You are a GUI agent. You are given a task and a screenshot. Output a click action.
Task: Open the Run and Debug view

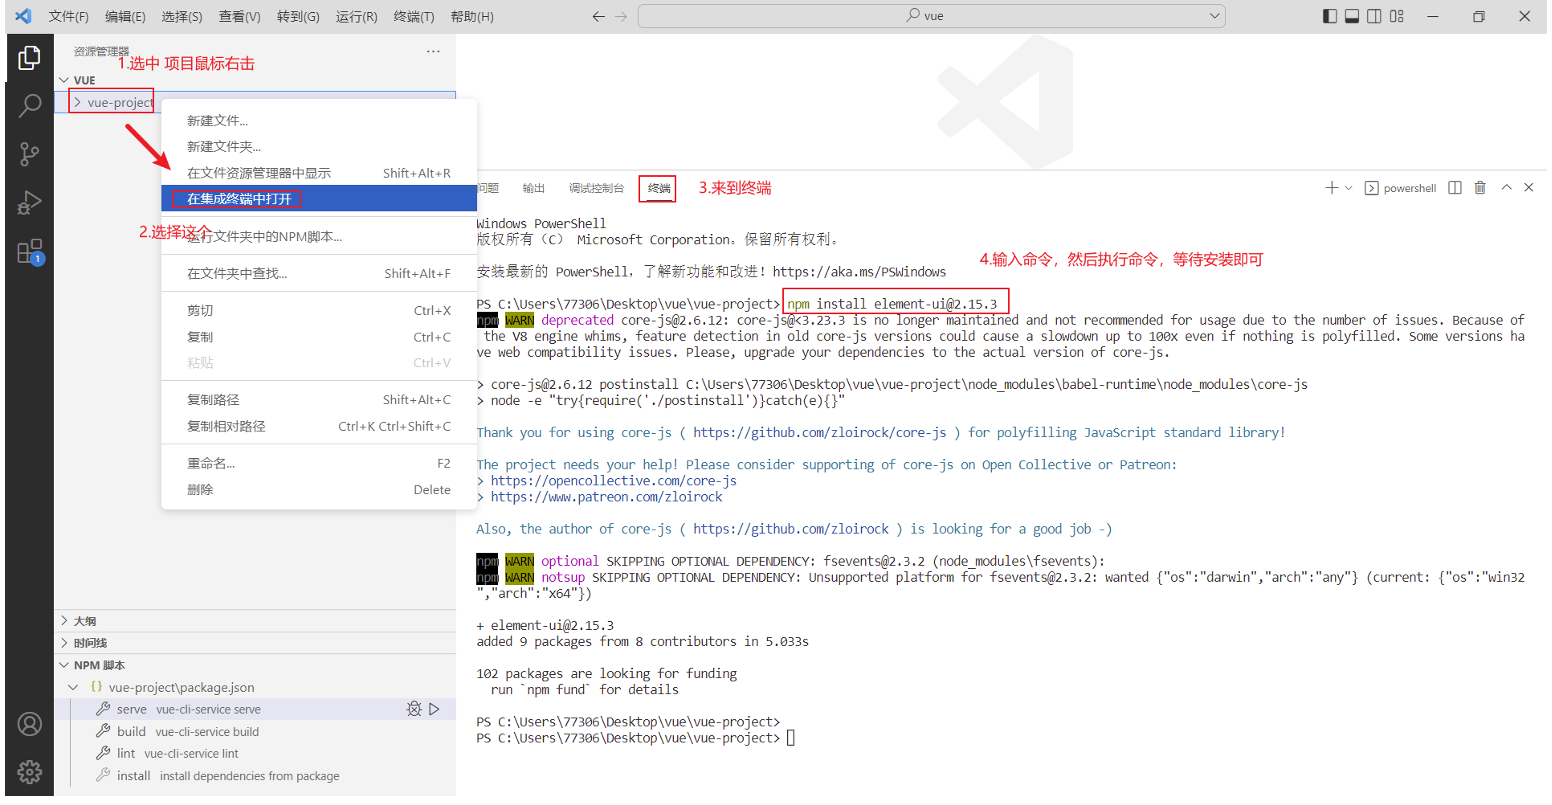click(x=29, y=202)
